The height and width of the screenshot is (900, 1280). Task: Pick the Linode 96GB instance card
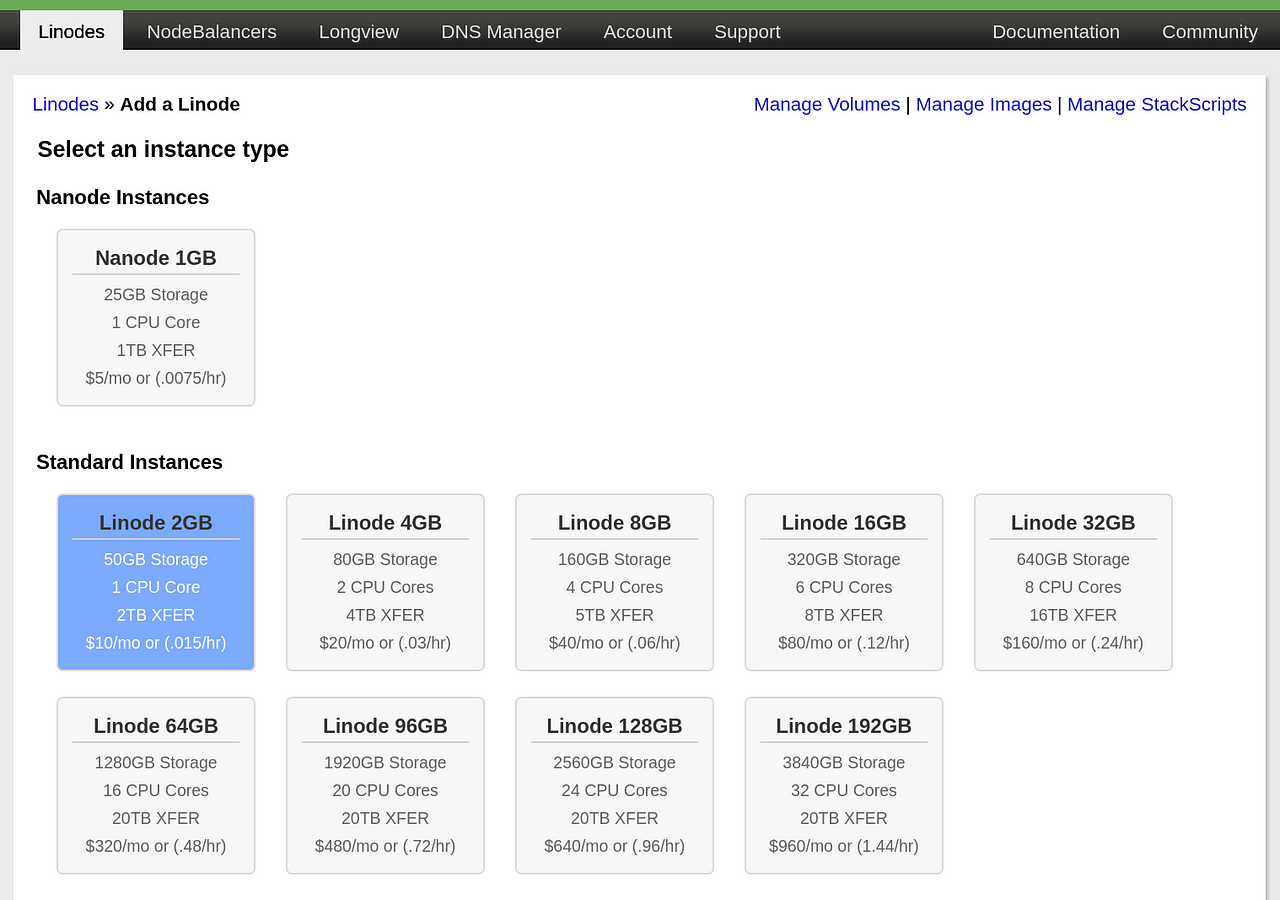(x=385, y=786)
